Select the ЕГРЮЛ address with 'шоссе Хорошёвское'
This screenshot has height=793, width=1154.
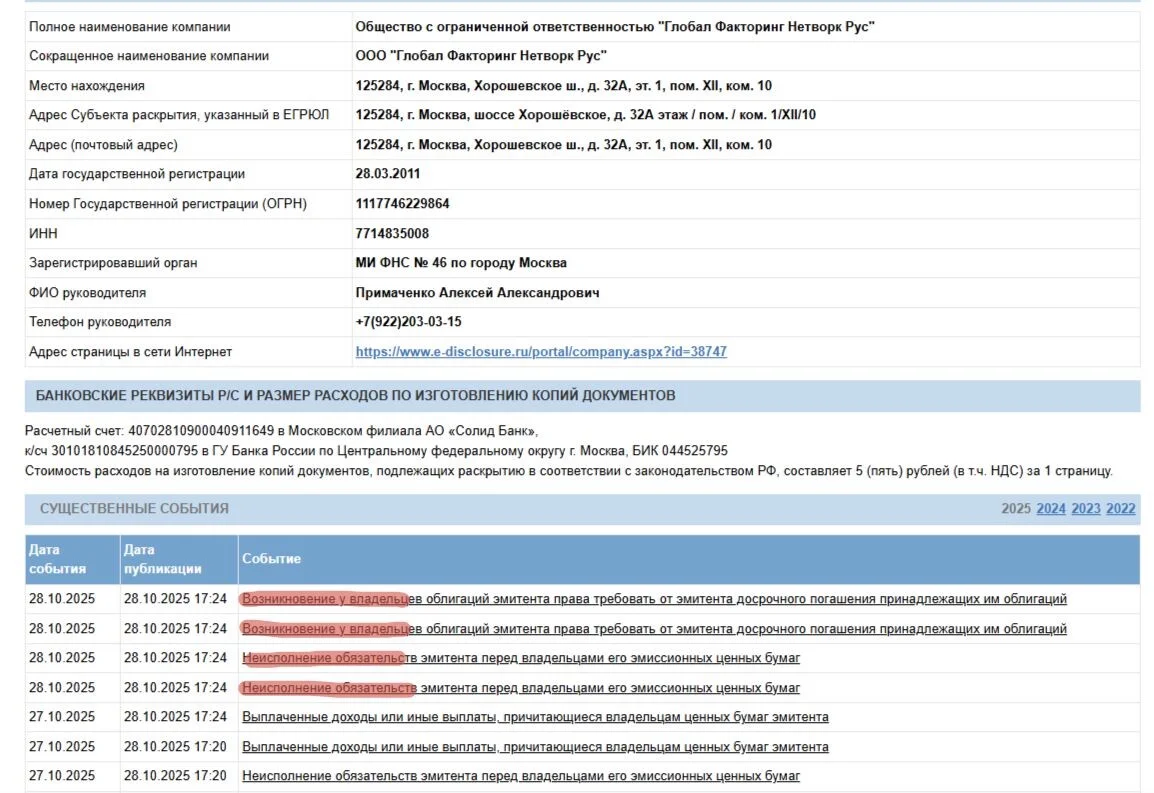pyautogui.click(x=586, y=115)
